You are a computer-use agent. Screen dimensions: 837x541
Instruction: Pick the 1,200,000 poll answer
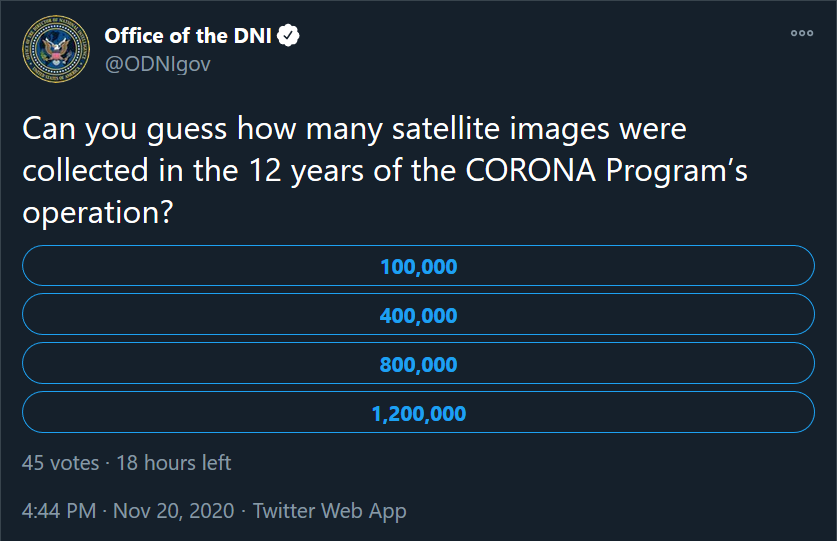418,413
